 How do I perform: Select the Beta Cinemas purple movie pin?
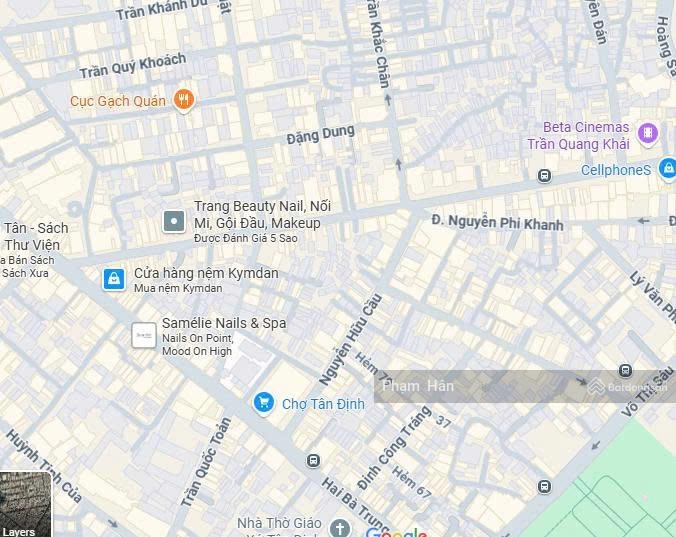[648, 134]
